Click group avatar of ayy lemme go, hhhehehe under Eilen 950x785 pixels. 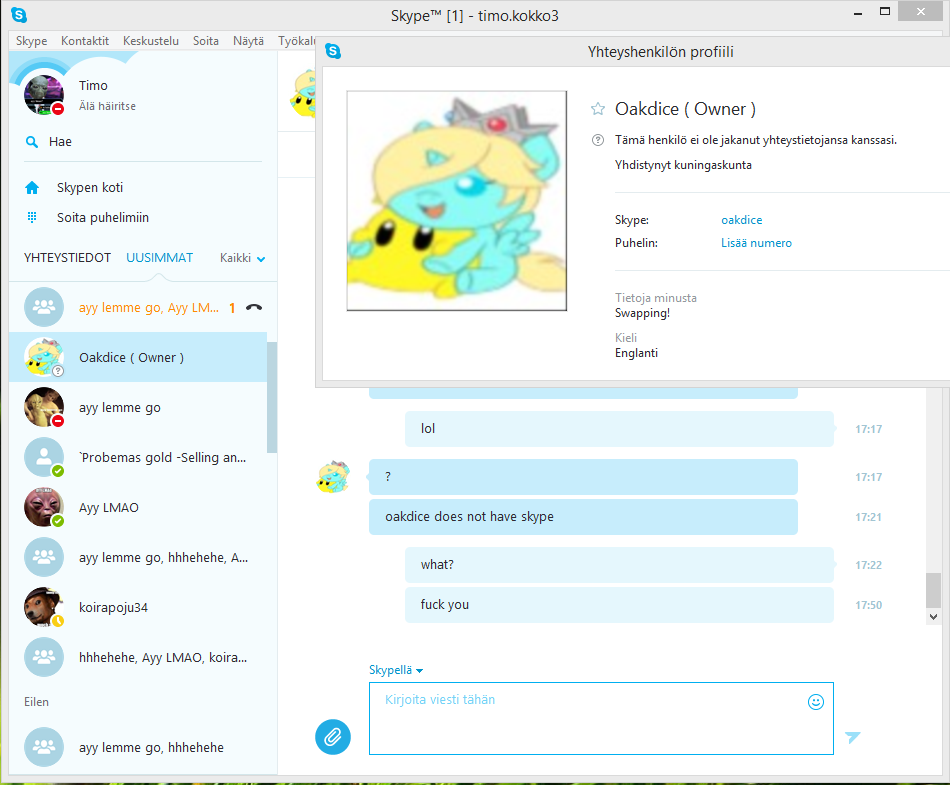pyautogui.click(x=44, y=747)
